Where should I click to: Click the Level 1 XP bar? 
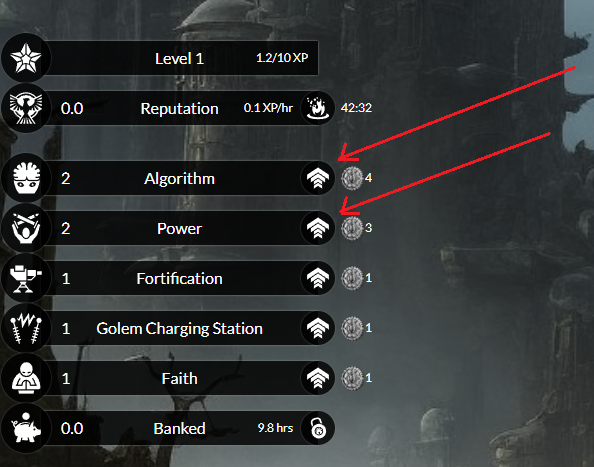click(182, 58)
